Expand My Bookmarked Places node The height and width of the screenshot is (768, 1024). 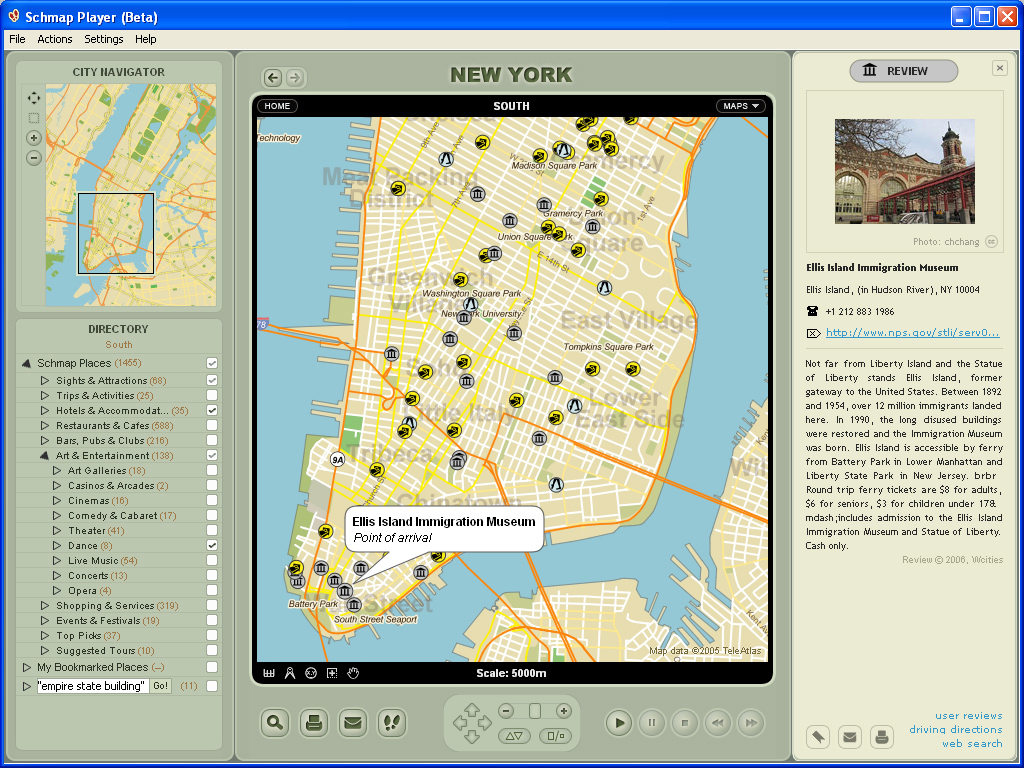pos(27,667)
